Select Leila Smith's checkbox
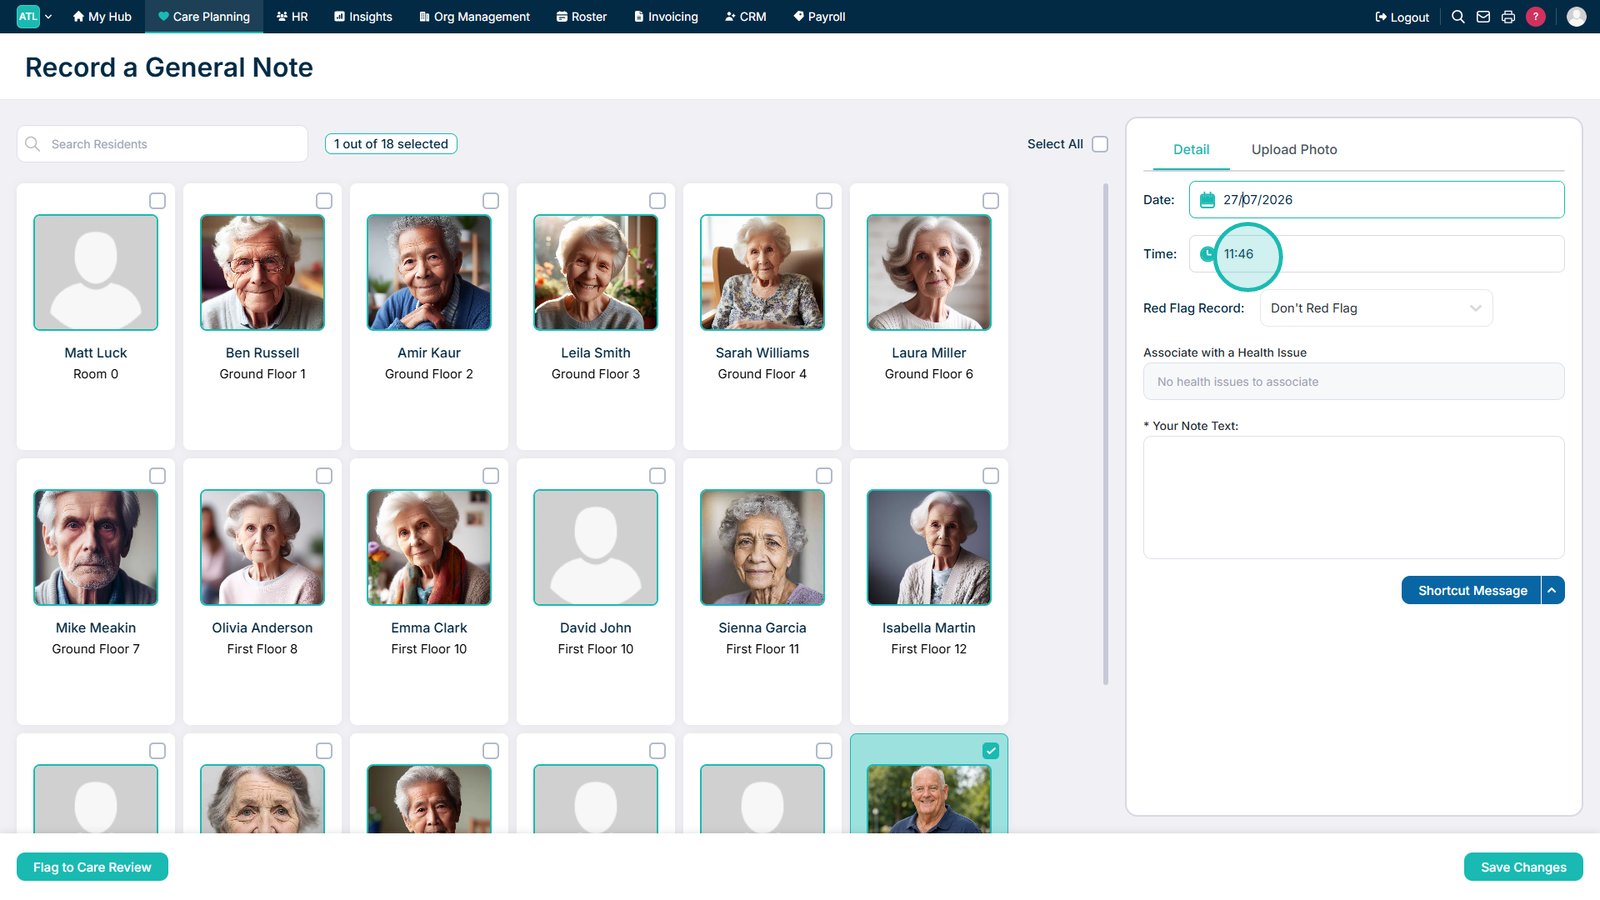Viewport: 1600px width, 900px height. point(657,201)
